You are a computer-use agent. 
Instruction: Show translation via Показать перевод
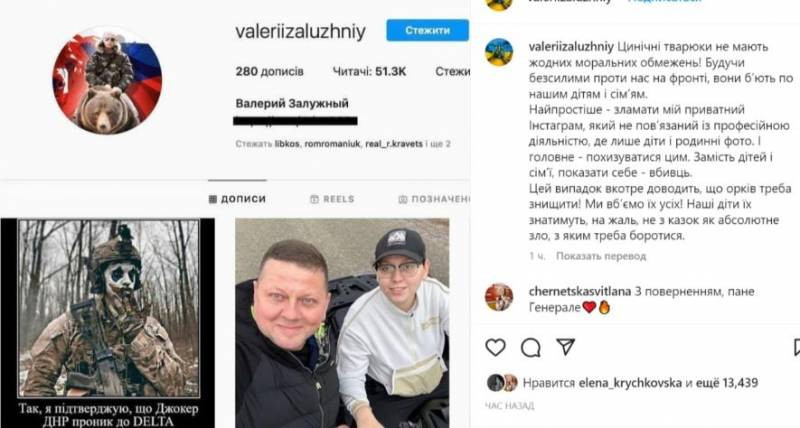pos(601,256)
